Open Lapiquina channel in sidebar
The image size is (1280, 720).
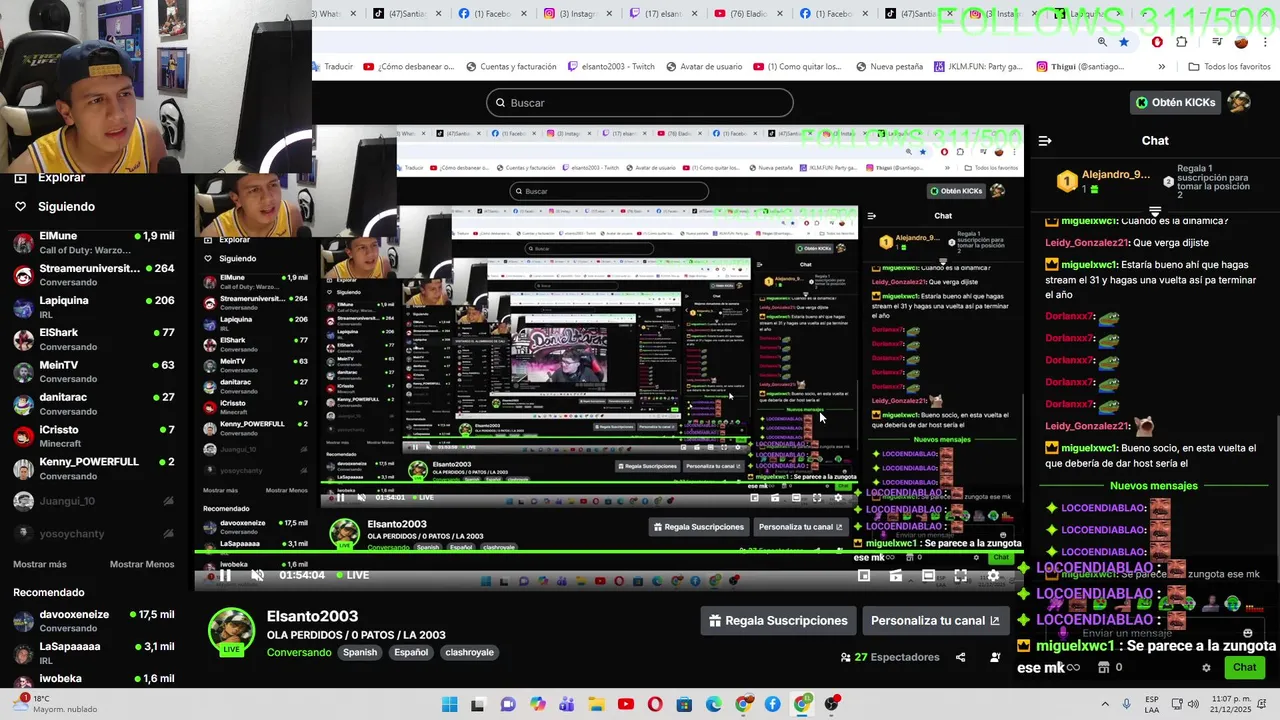(x=95, y=307)
